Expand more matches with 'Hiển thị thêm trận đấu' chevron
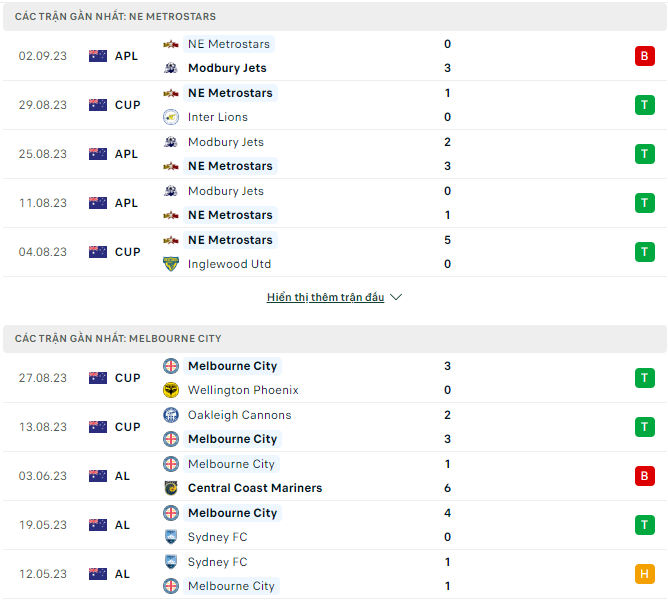The height and width of the screenshot is (602, 668). 396,297
